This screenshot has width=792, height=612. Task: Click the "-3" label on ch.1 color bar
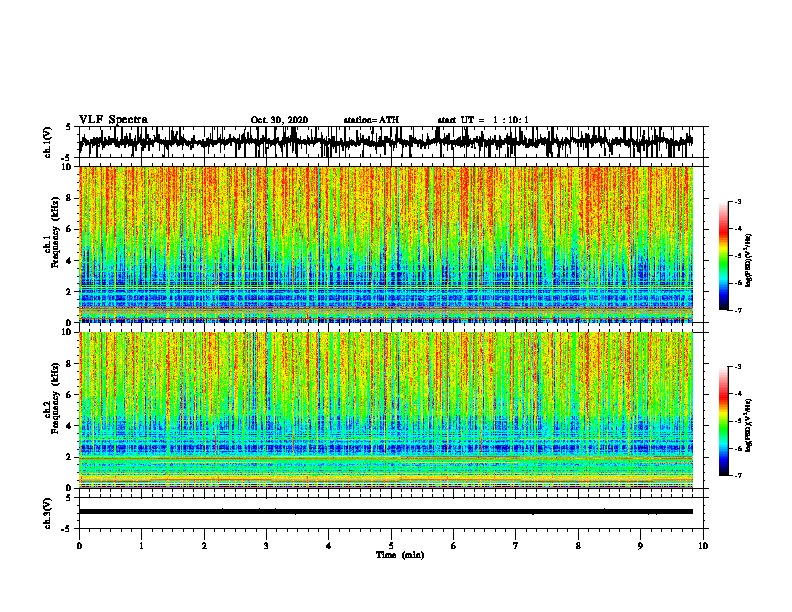point(737,201)
